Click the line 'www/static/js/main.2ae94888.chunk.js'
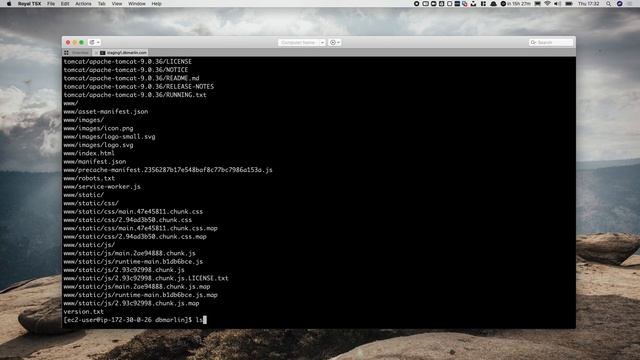Image resolution: width=640 pixels, height=360 pixels. (129, 253)
